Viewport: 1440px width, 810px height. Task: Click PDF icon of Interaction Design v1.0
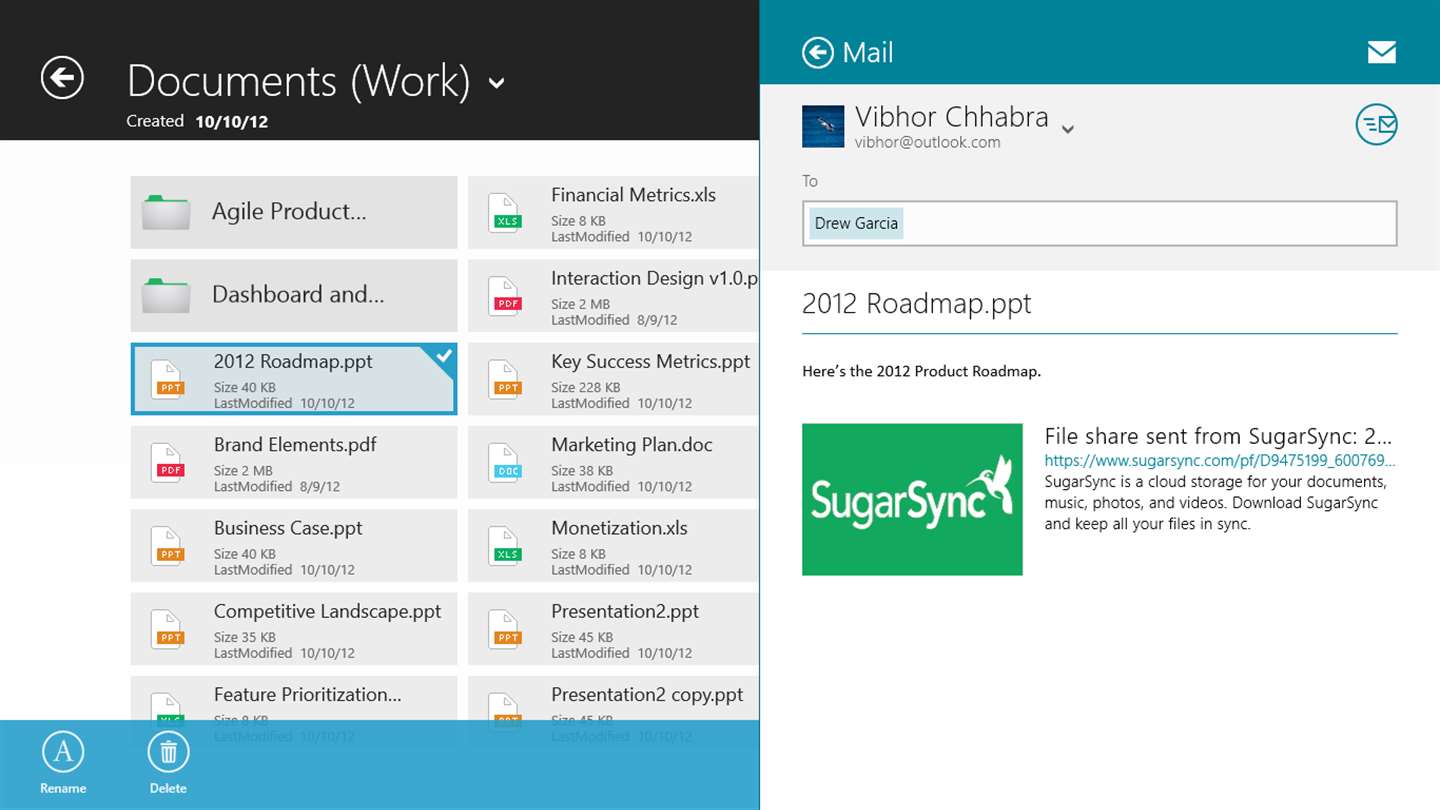coord(507,296)
